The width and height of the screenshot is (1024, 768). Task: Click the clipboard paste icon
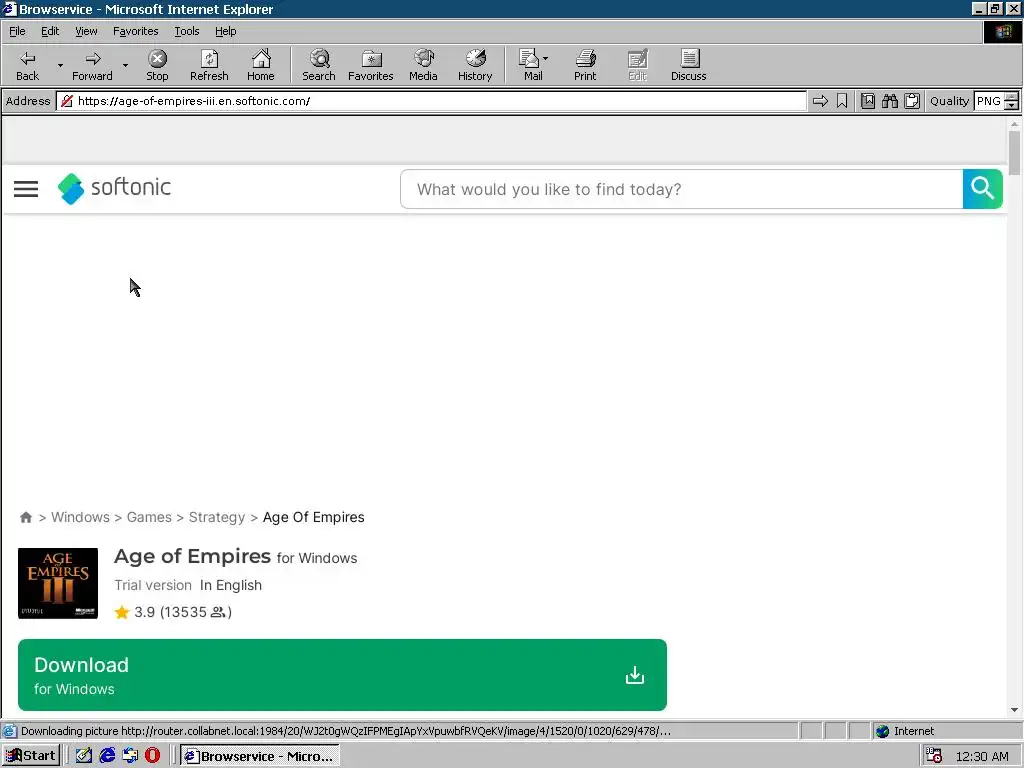[x=912, y=101]
